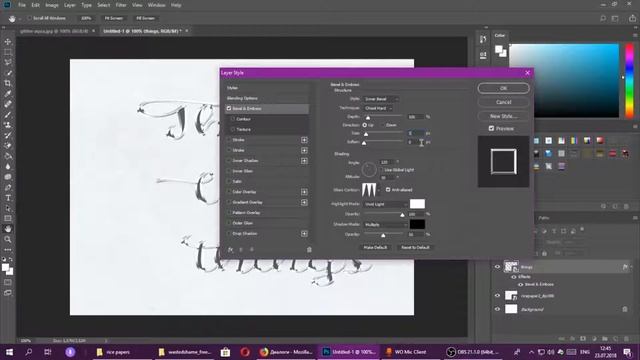This screenshot has height=360, width=640.
Task: Open the Color panel menu
Action: (636, 36)
